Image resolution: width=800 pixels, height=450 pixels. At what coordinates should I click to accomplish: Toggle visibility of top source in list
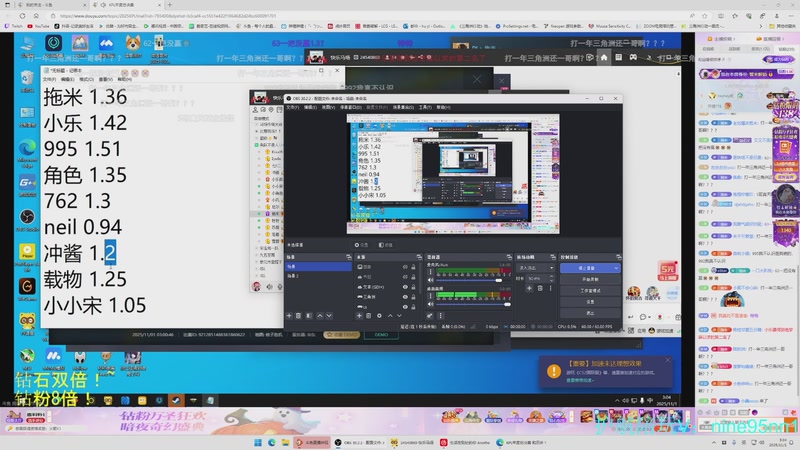tap(405, 267)
